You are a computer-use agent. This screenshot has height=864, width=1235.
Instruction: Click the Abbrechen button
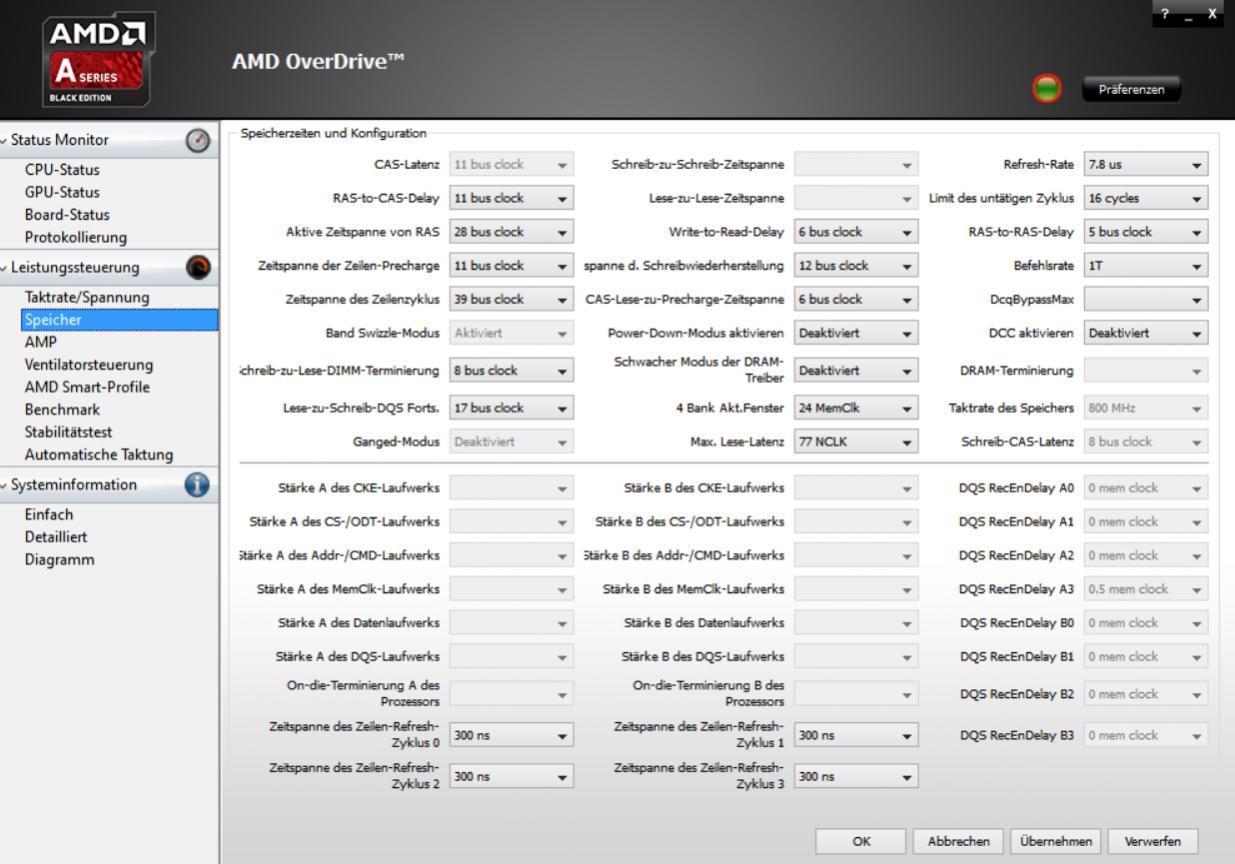(958, 842)
